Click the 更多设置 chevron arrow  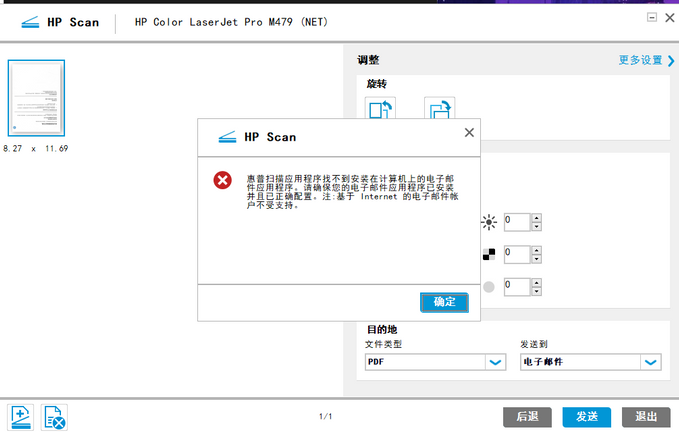(x=671, y=61)
